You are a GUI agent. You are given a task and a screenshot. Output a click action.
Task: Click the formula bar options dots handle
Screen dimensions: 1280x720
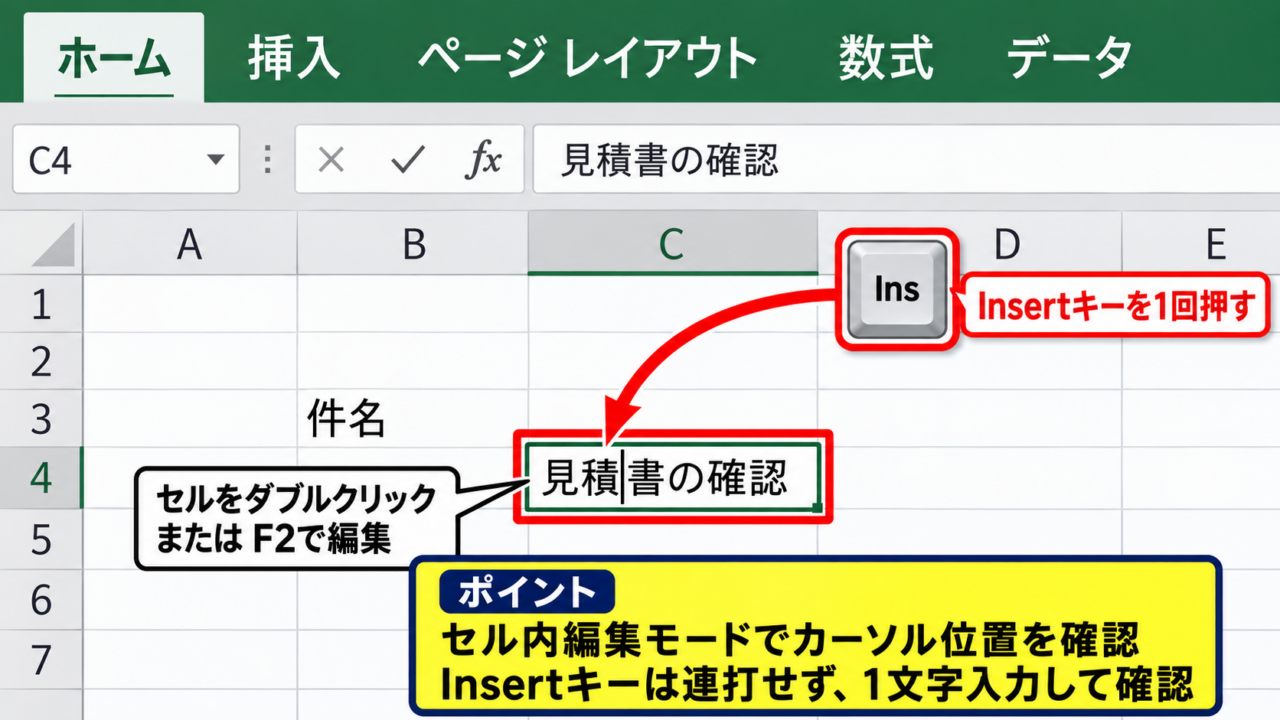tap(267, 160)
